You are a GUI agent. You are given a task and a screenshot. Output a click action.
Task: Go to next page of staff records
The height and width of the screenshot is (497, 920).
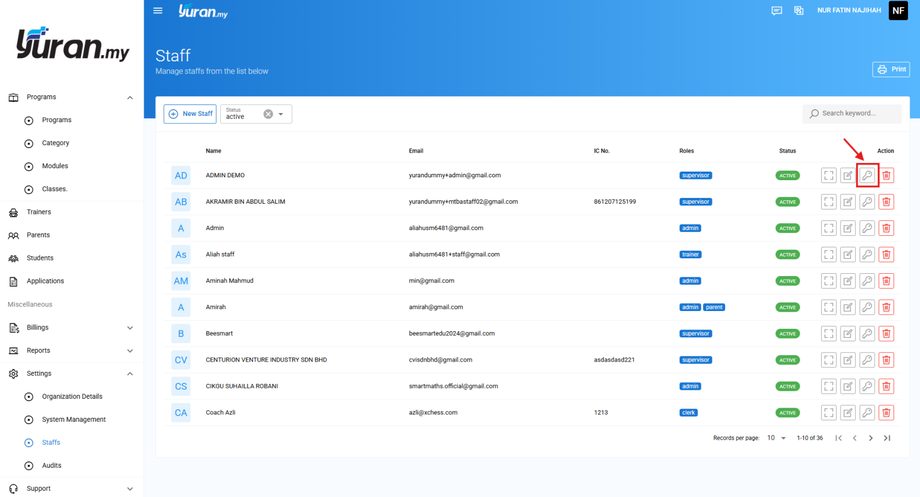[871, 438]
